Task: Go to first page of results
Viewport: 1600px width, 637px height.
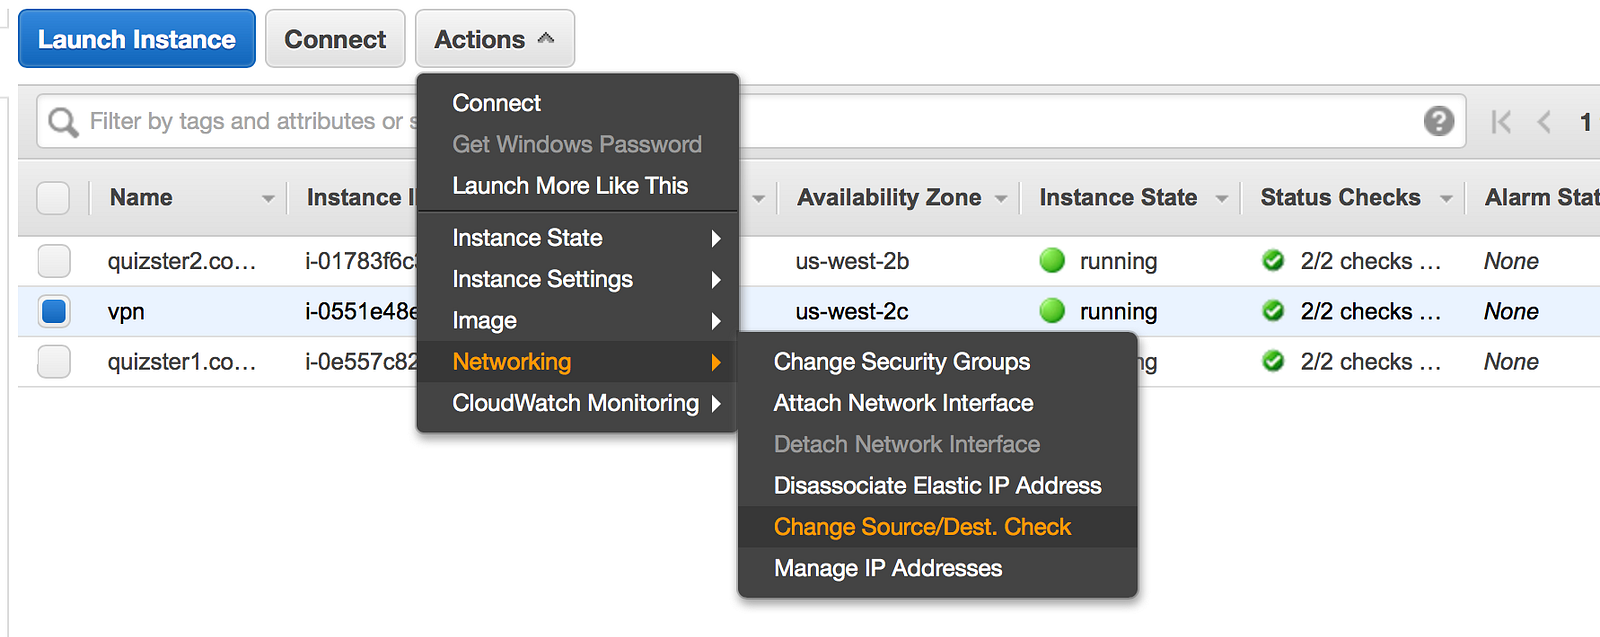Action: (x=1500, y=122)
